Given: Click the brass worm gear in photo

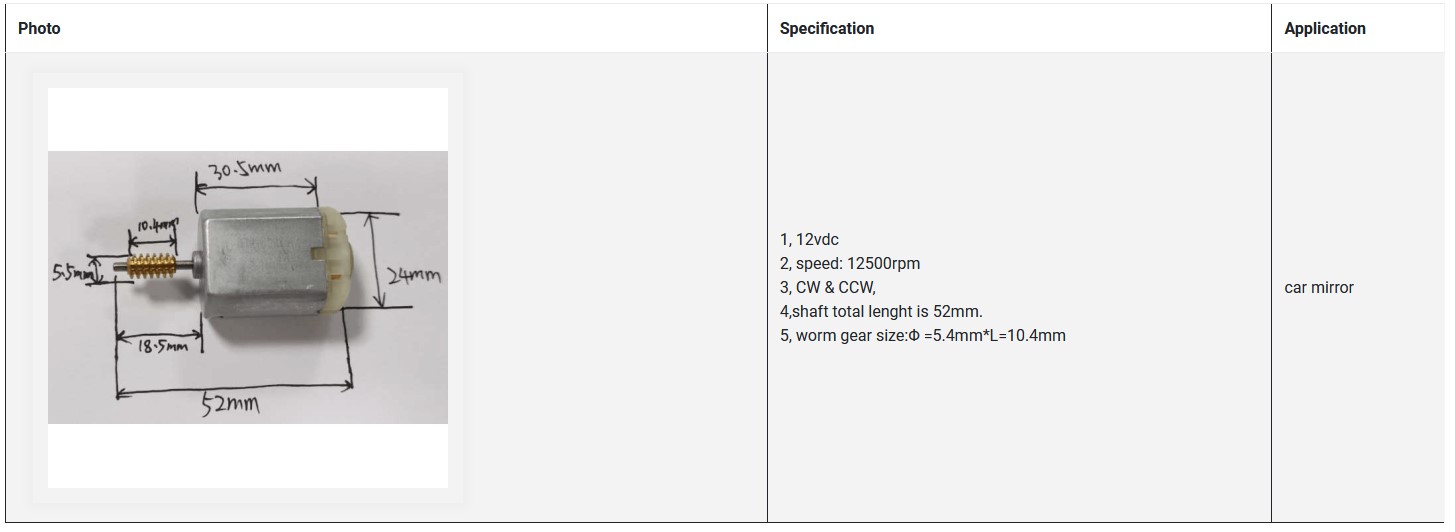Looking at the screenshot, I should click(x=152, y=266).
